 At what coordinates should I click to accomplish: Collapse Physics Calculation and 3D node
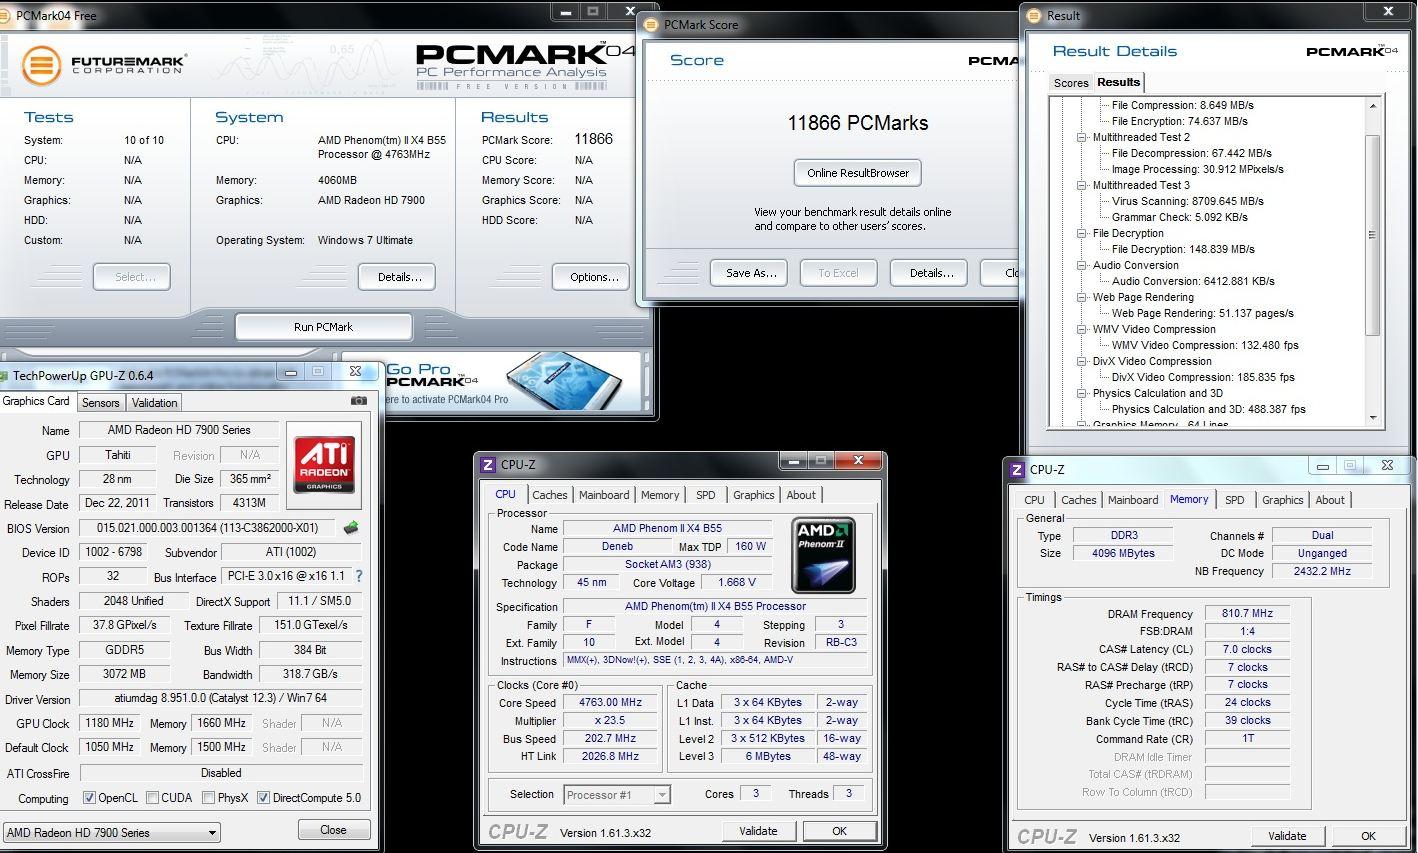point(1082,393)
